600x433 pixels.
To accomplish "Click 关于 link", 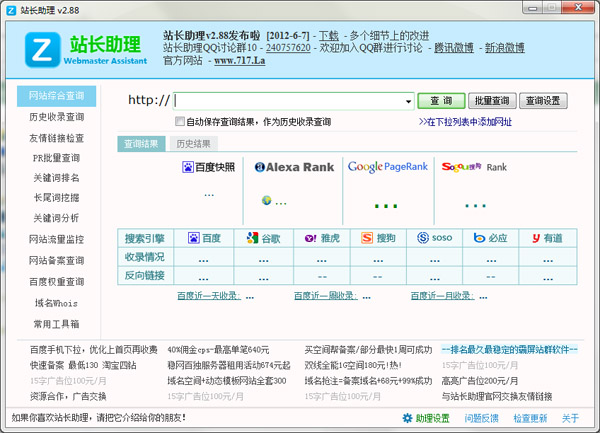I will (570, 418).
